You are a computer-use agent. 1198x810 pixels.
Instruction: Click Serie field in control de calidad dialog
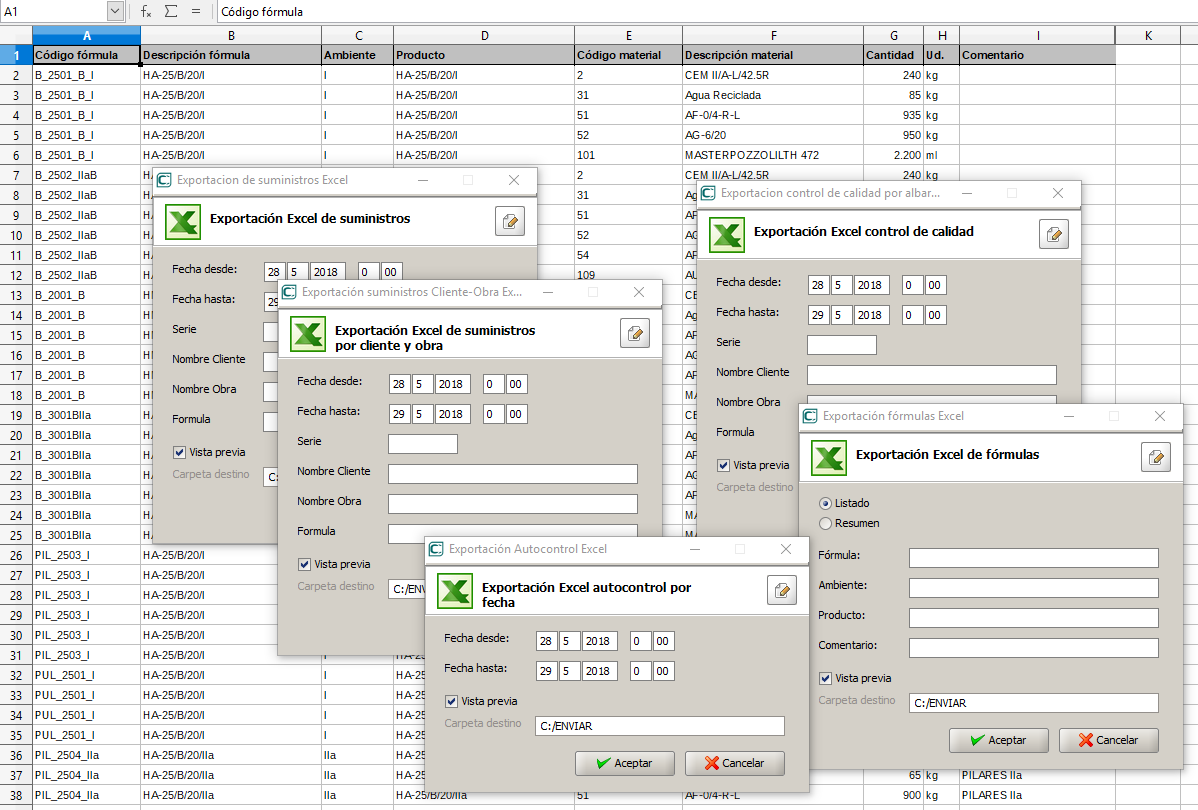842,345
